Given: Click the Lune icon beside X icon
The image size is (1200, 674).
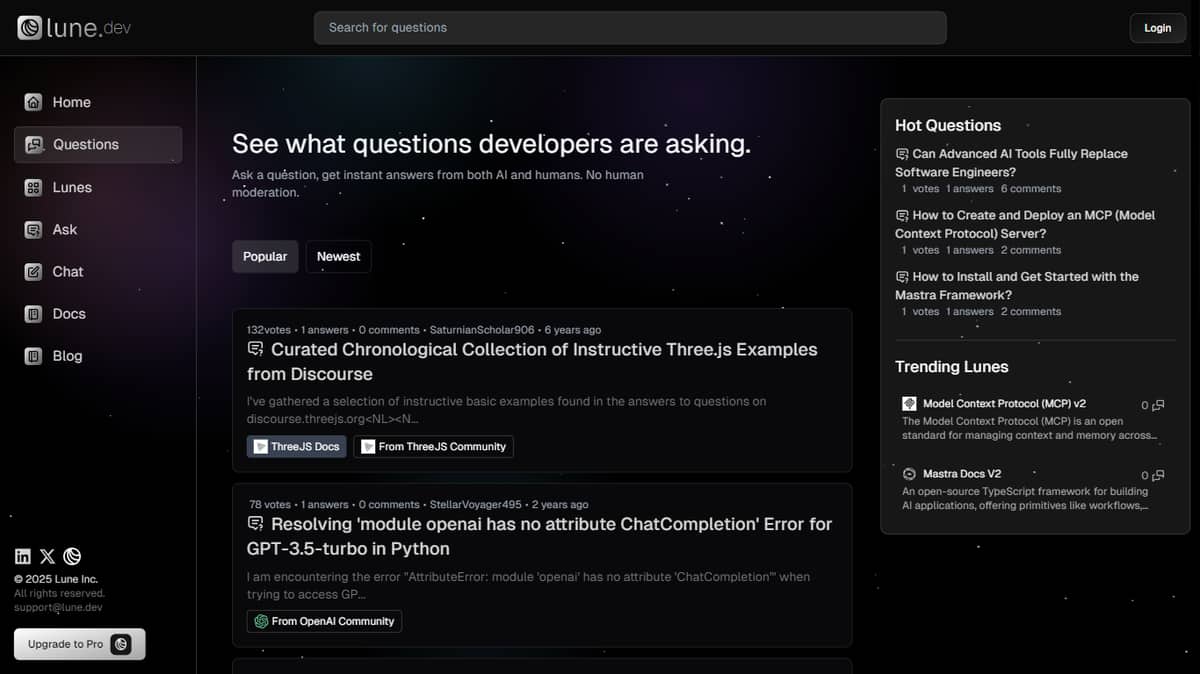Looking at the screenshot, I should coord(72,557).
